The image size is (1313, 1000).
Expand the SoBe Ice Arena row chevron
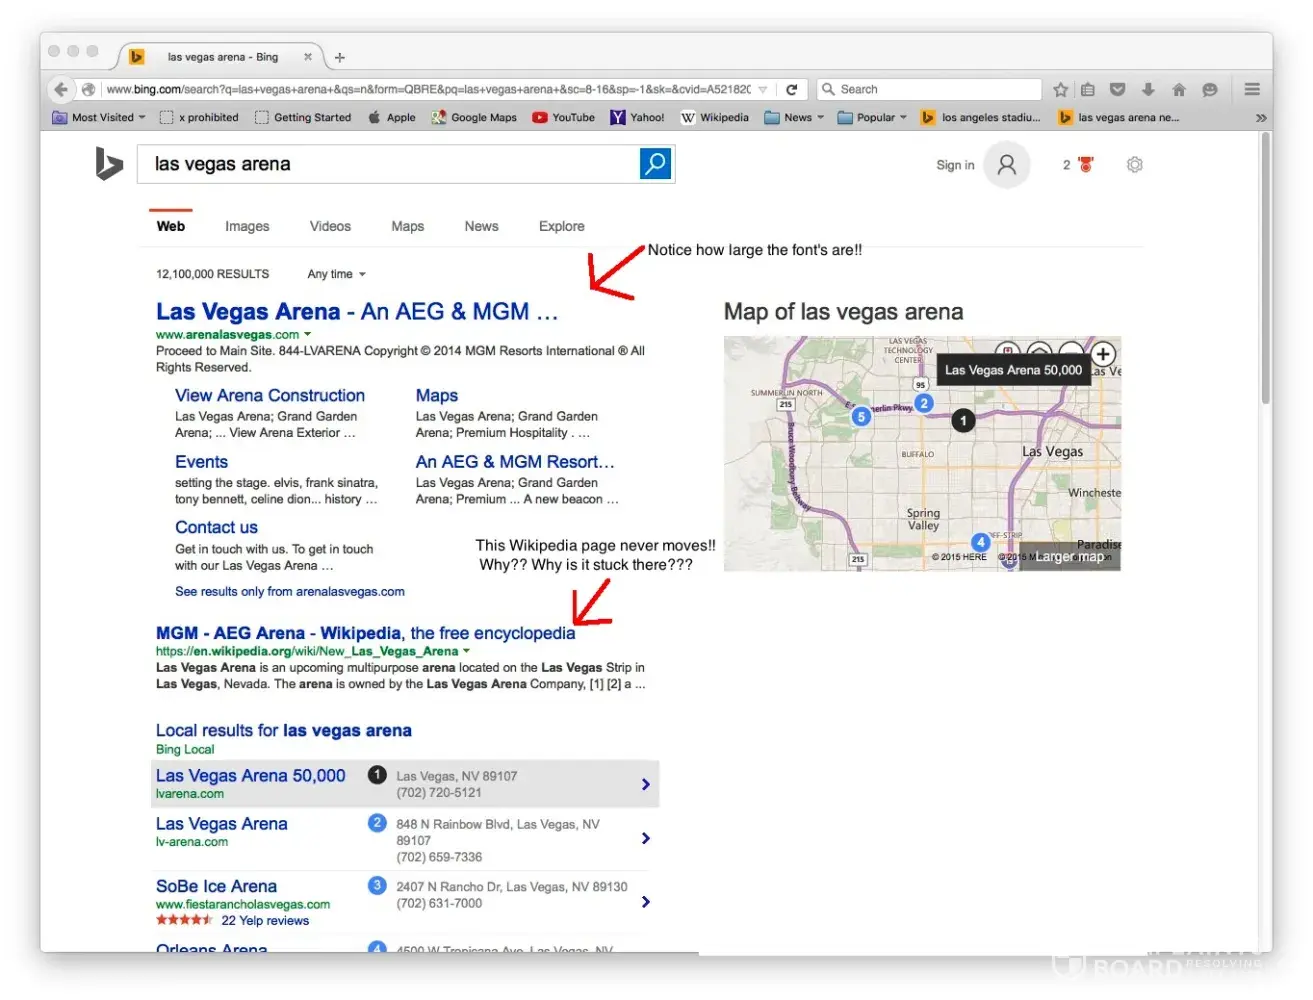pyautogui.click(x=646, y=902)
